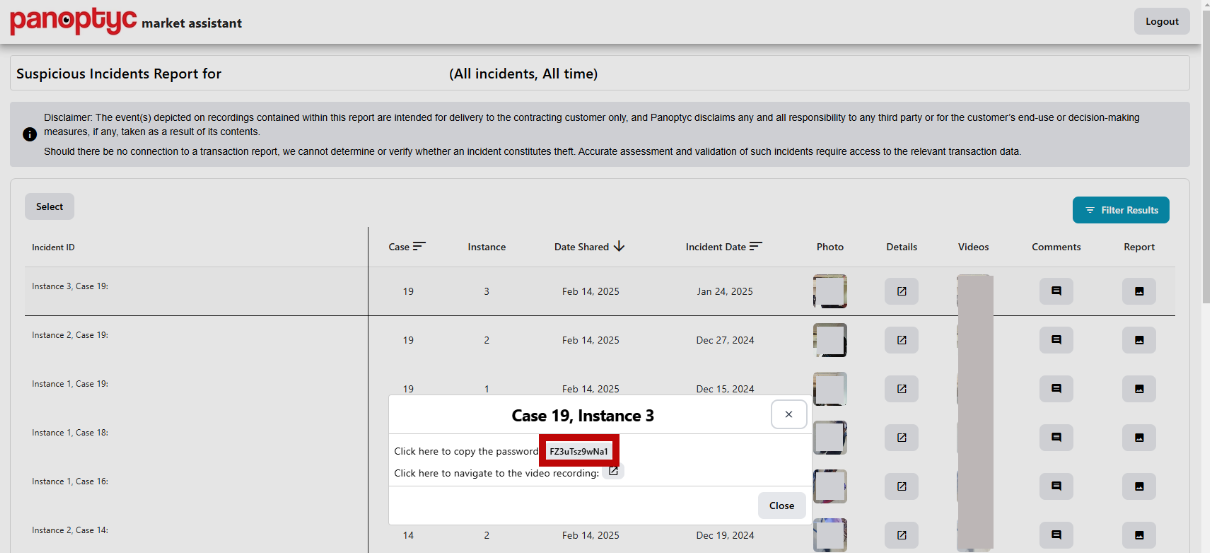Open details for Instance 2, Case 19

pyautogui.click(x=901, y=340)
